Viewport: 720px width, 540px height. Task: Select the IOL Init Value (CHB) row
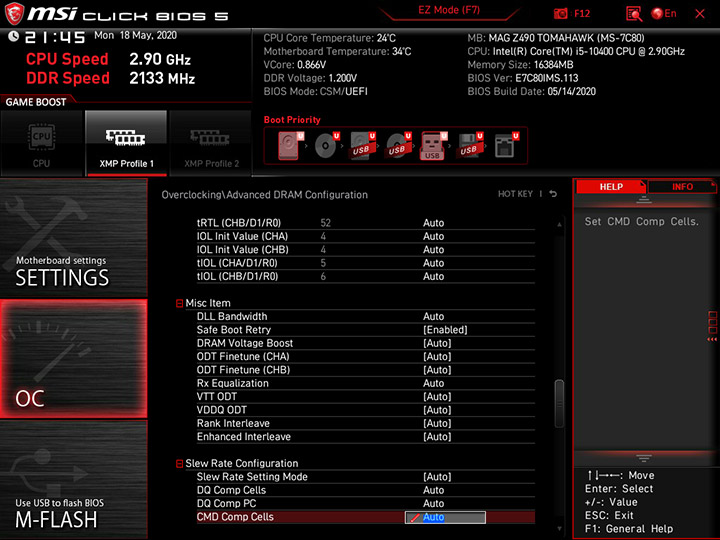pyautogui.click(x=366, y=249)
